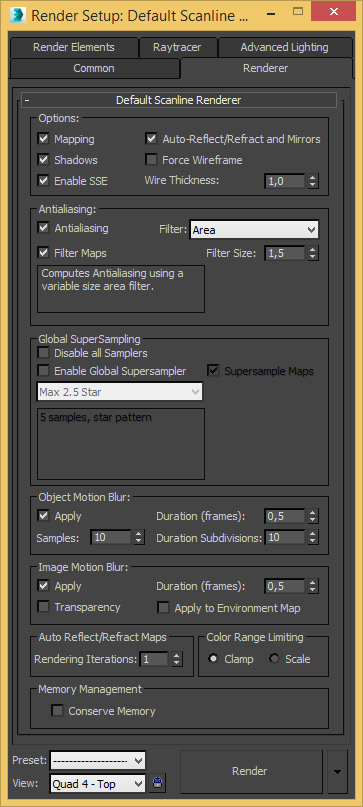
Task: Click the Samples spinner arrows
Action: point(138,538)
